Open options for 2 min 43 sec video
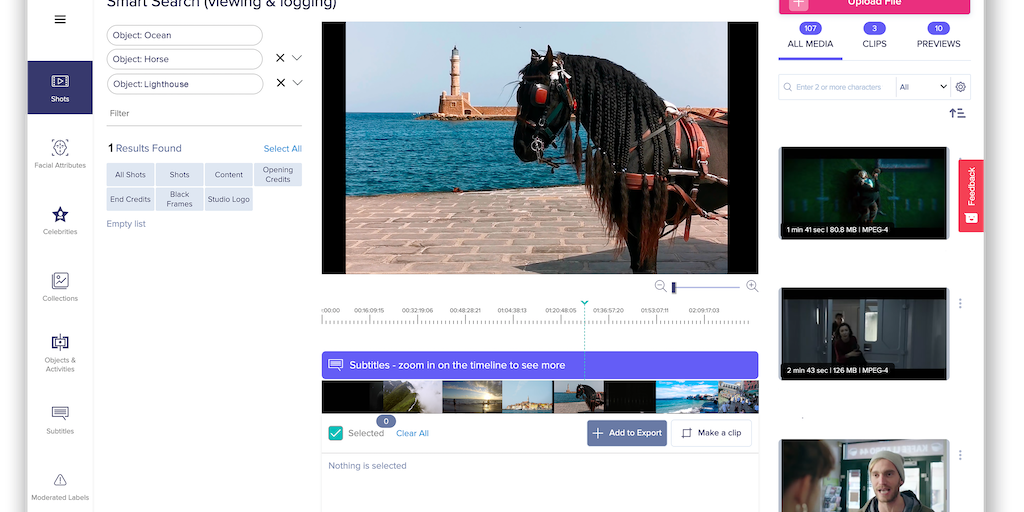The image size is (1024, 512). pos(960,303)
